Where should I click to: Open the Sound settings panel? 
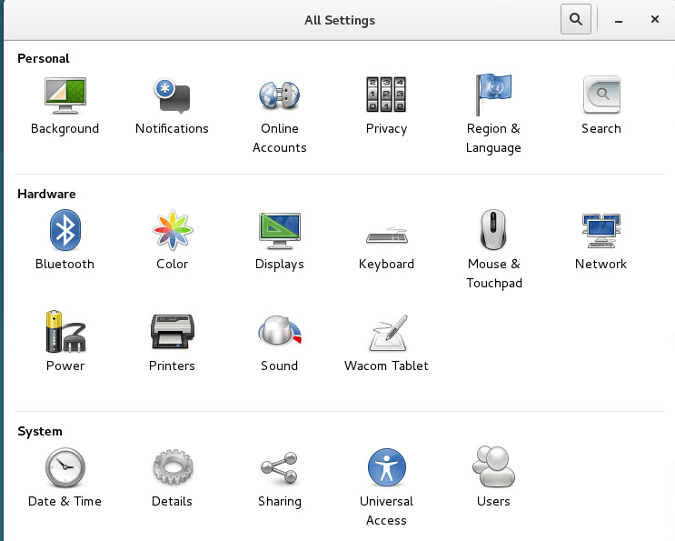point(279,333)
